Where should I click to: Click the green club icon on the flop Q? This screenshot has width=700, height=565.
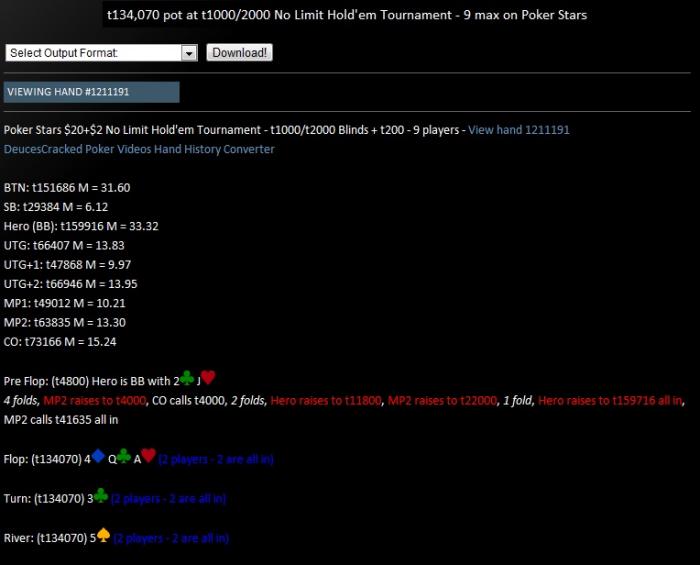pyautogui.click(x=124, y=456)
